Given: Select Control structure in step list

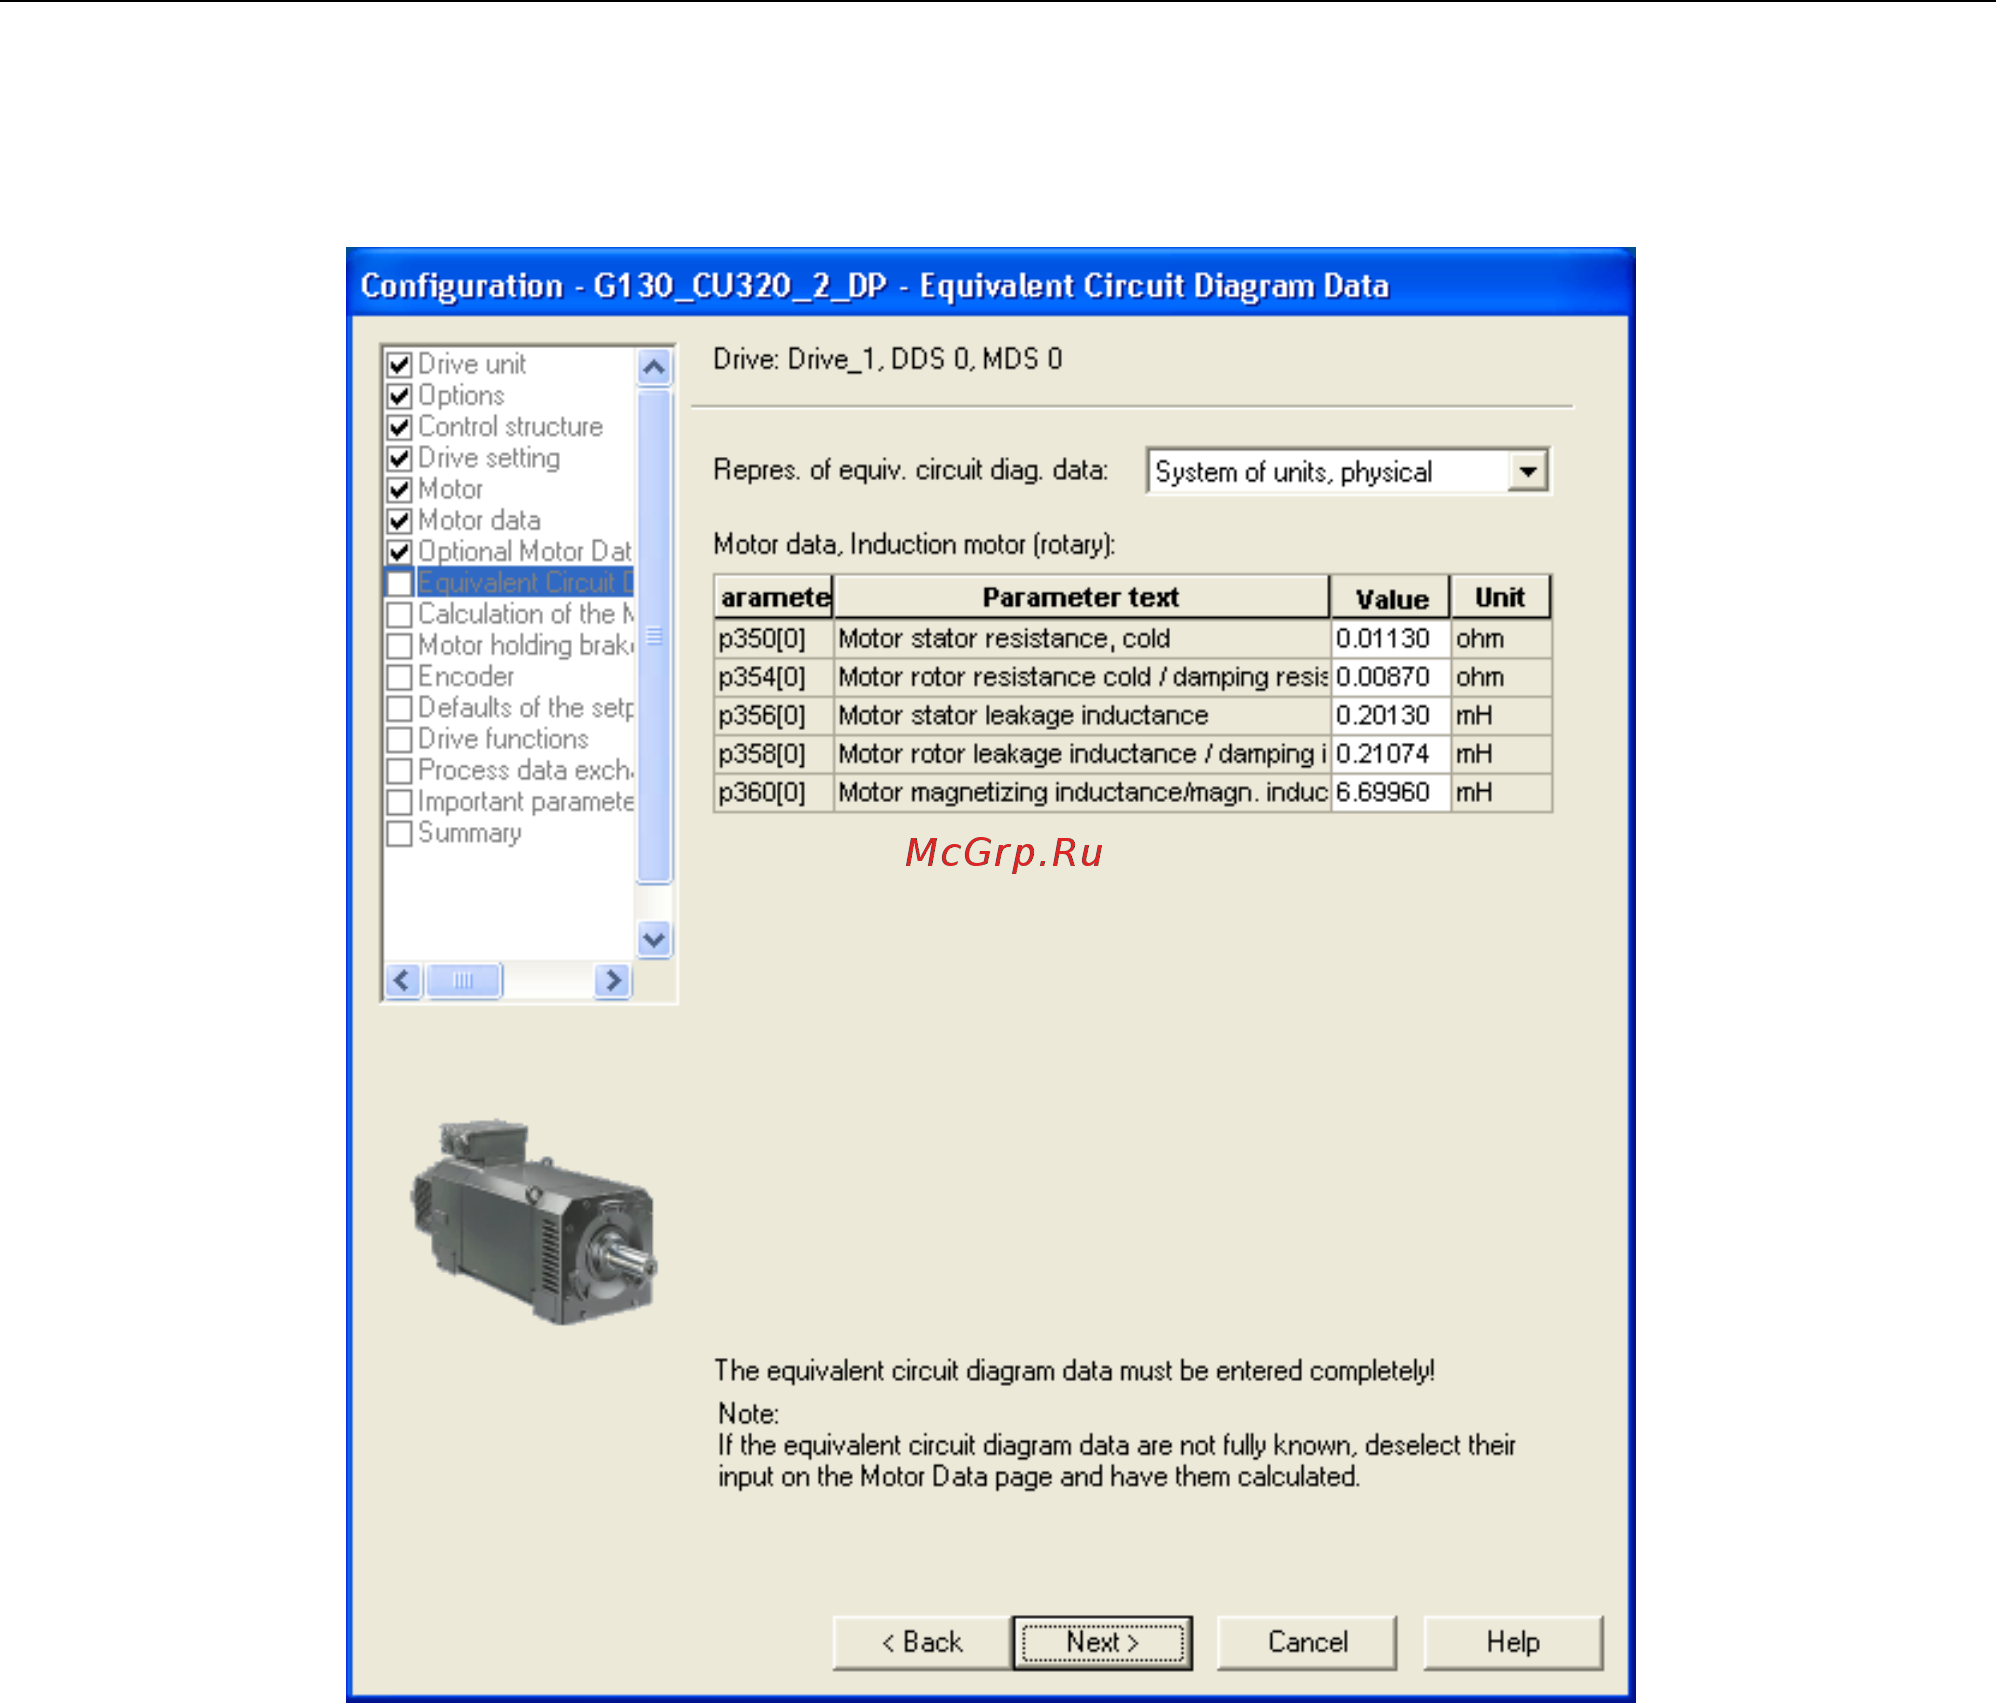Looking at the screenshot, I should pos(510,427).
